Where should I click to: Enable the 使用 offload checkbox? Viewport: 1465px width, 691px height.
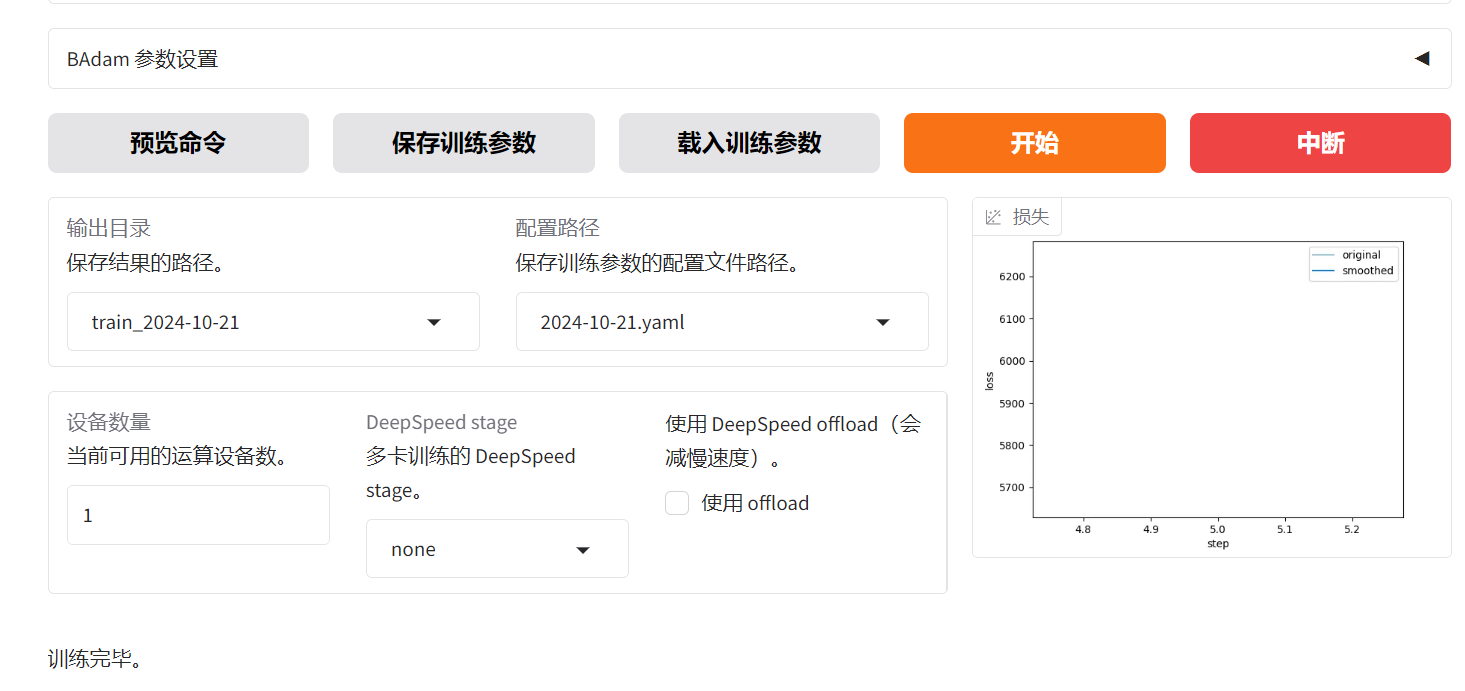tap(677, 503)
